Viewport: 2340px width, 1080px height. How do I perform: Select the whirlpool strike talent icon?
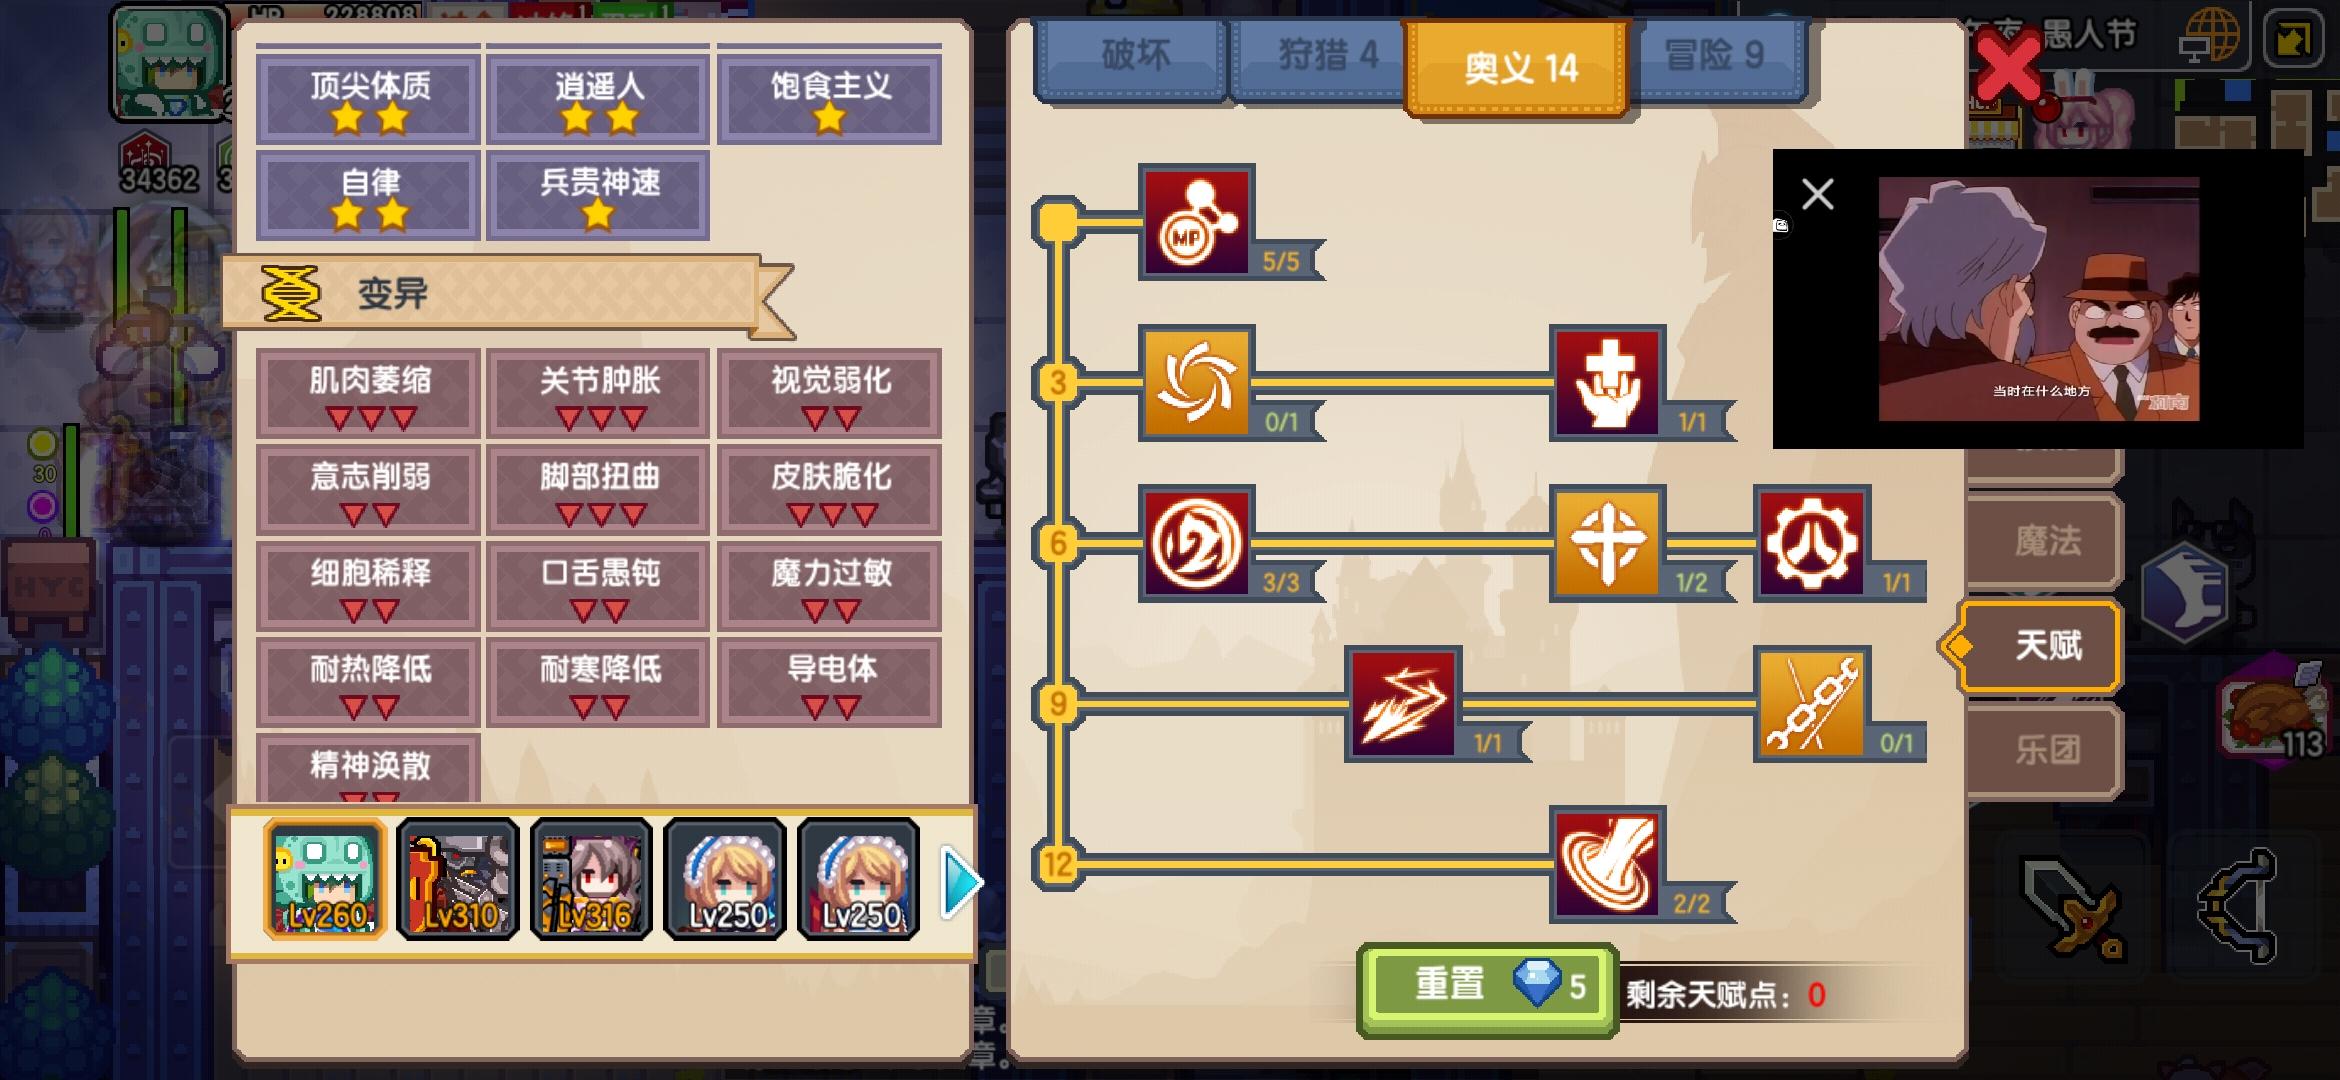1607,864
